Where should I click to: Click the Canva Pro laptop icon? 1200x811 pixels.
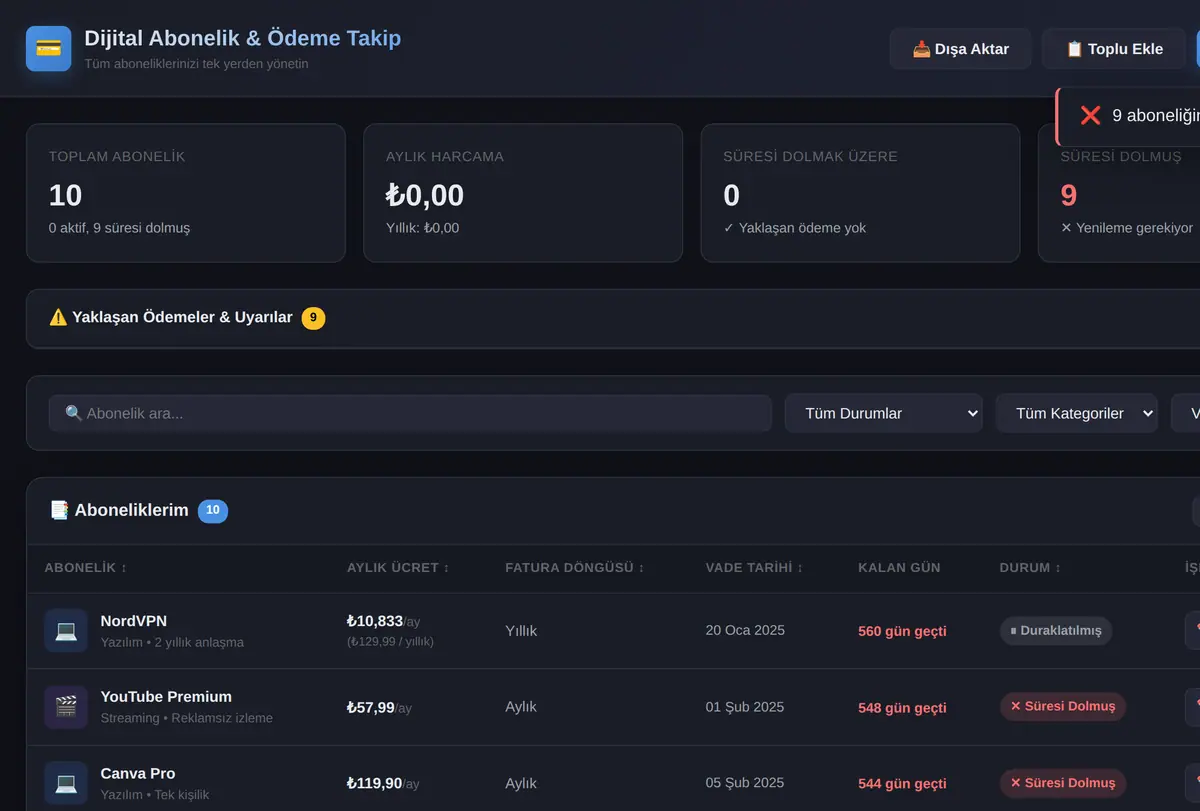66,783
